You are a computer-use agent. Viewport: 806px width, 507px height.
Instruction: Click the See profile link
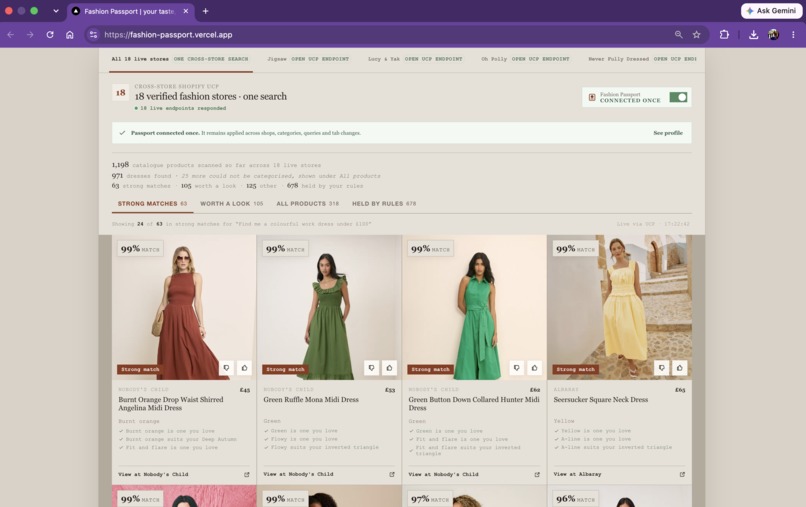click(668, 133)
